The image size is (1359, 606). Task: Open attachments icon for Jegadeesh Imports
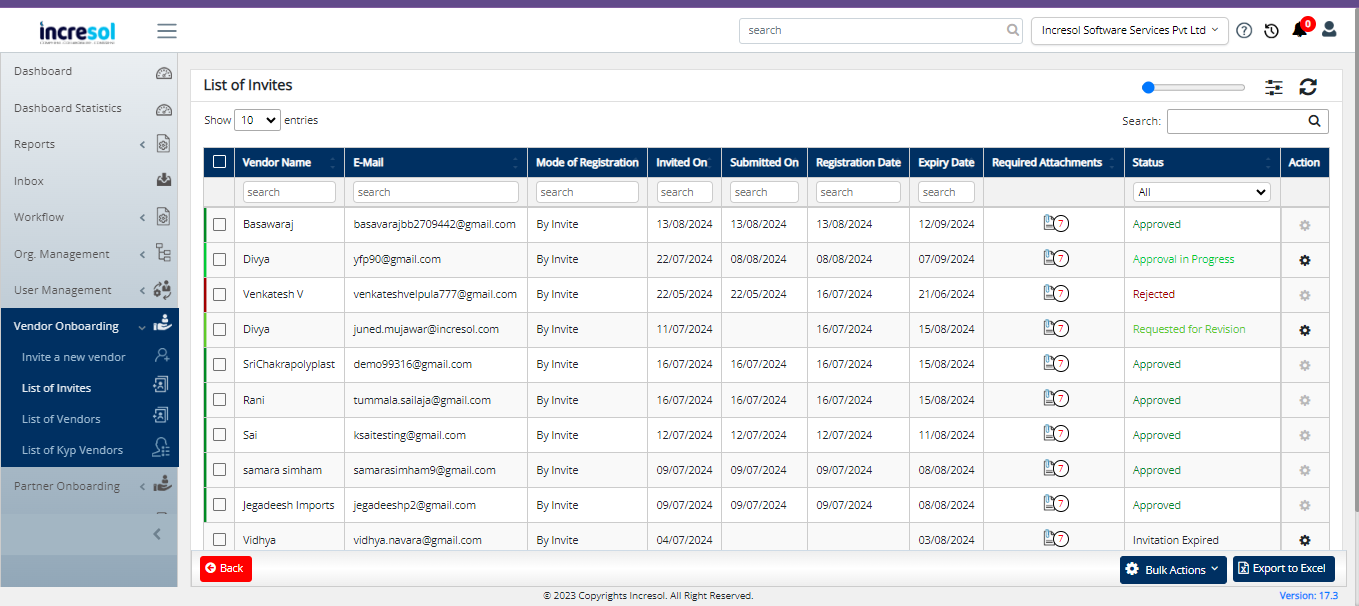[1054, 505]
